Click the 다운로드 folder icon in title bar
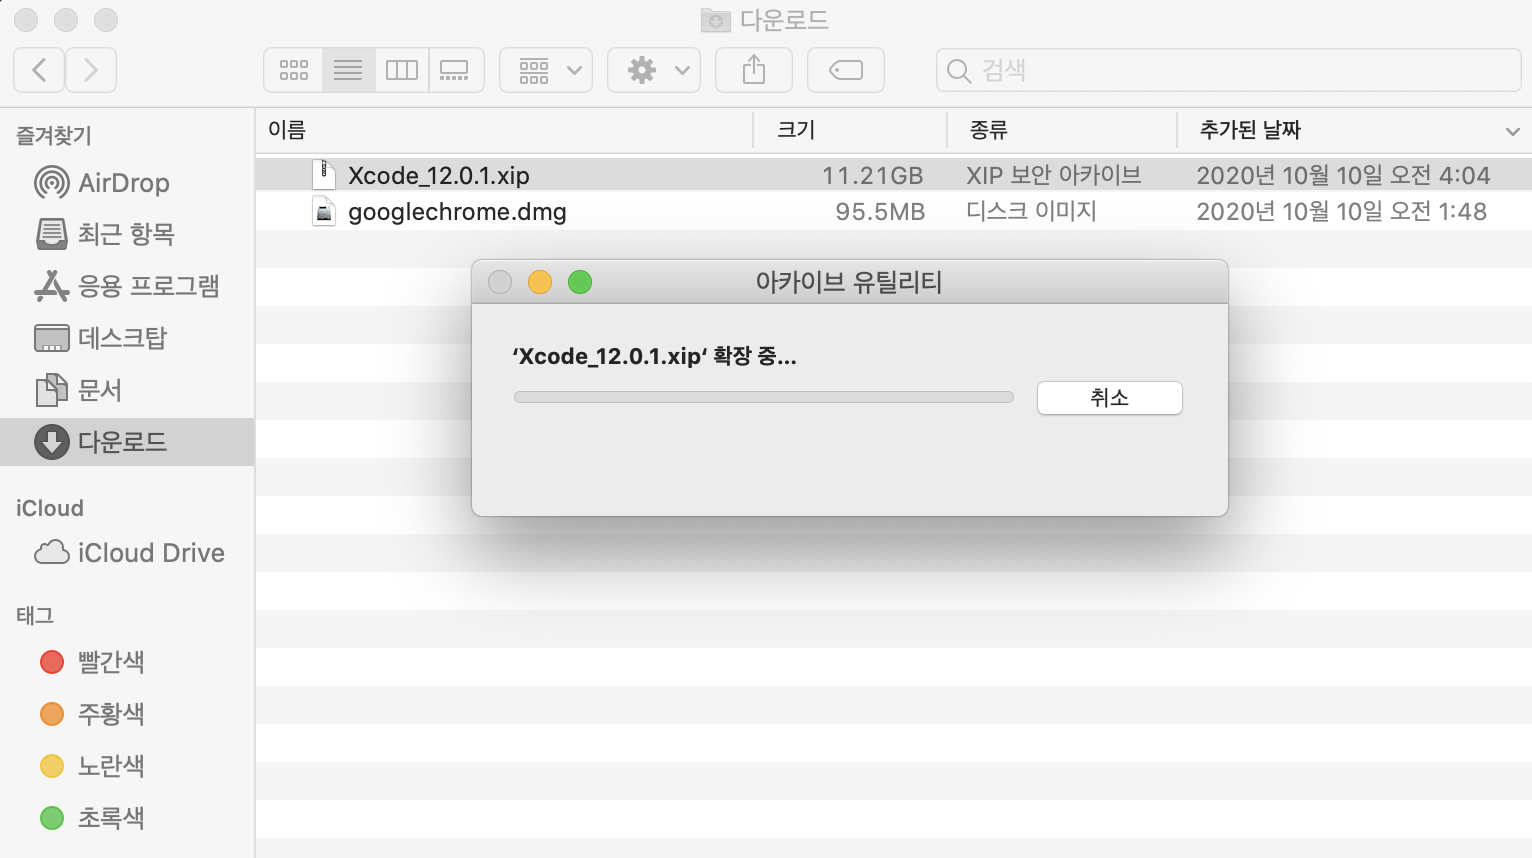 click(715, 20)
